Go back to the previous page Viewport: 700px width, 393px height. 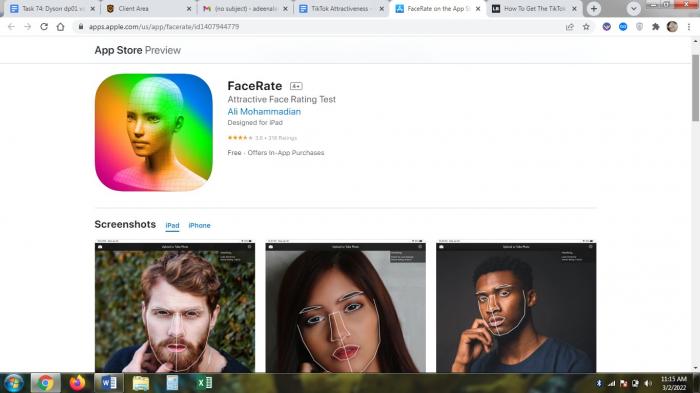[x=11, y=27]
